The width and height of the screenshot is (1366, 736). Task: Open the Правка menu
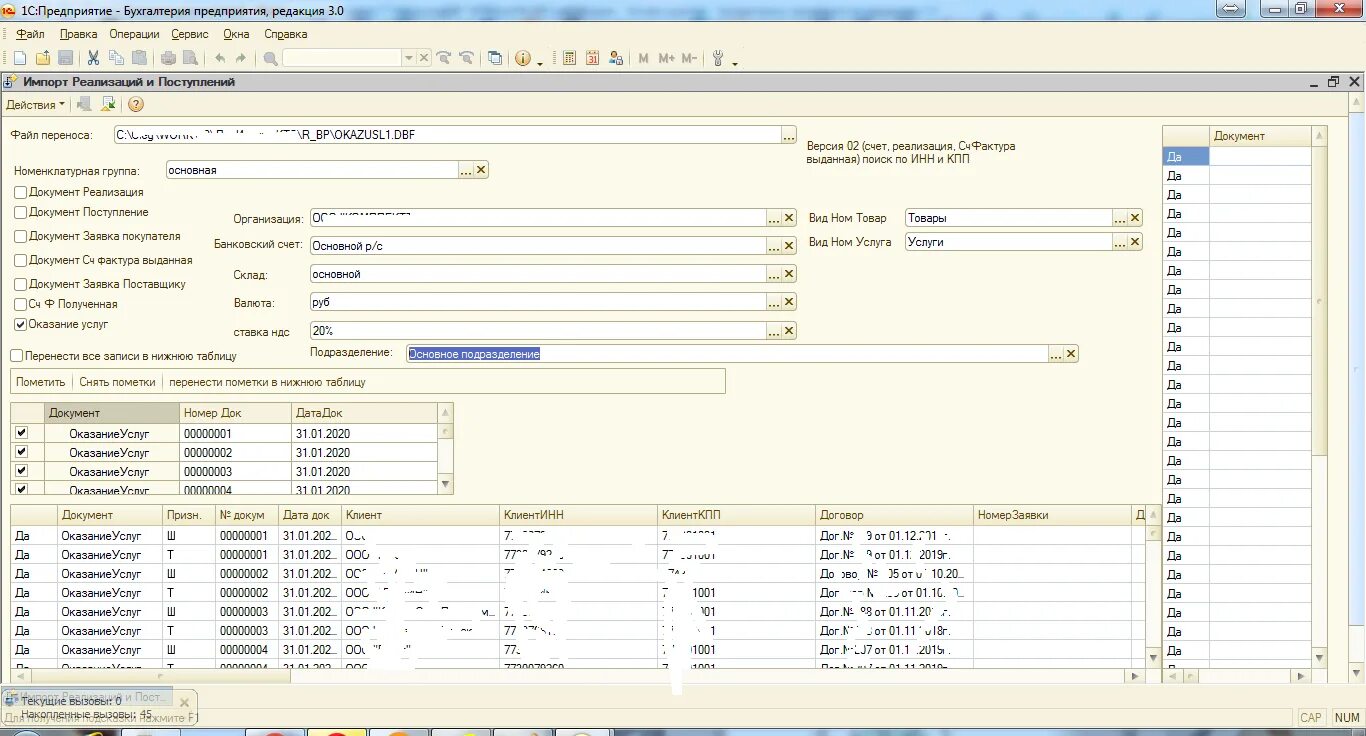point(79,34)
